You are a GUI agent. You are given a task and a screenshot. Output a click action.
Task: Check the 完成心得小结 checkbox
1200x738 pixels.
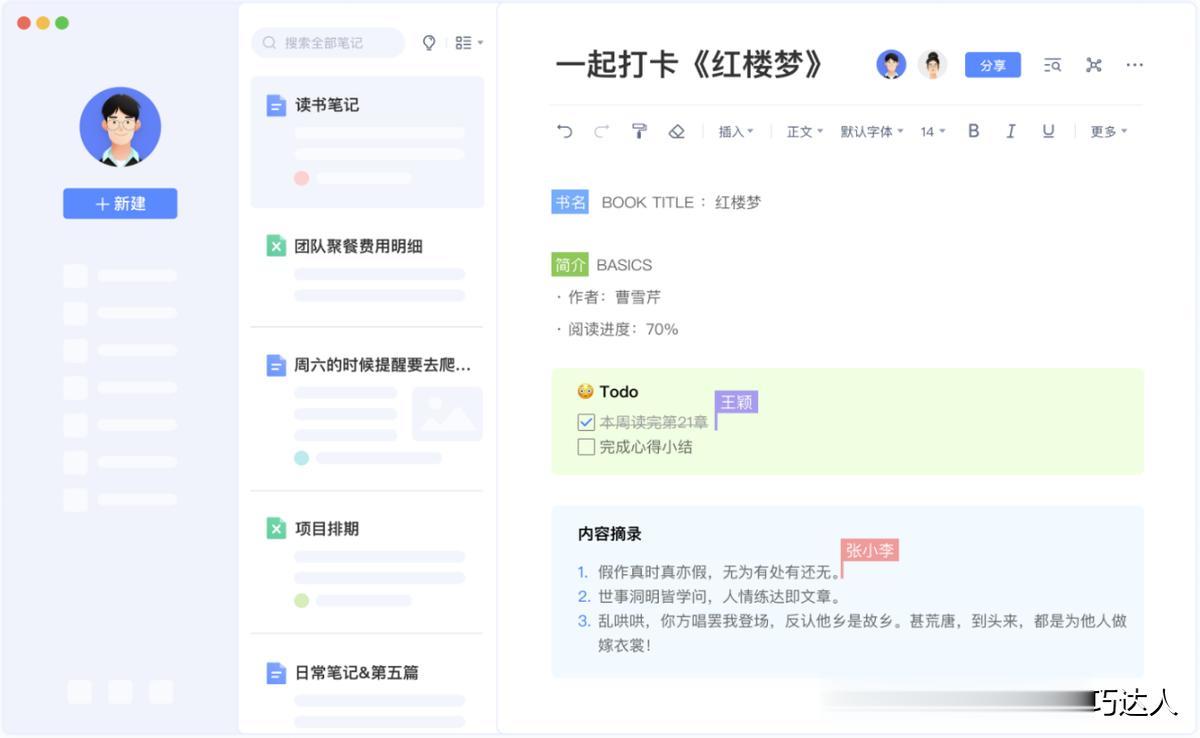(586, 447)
